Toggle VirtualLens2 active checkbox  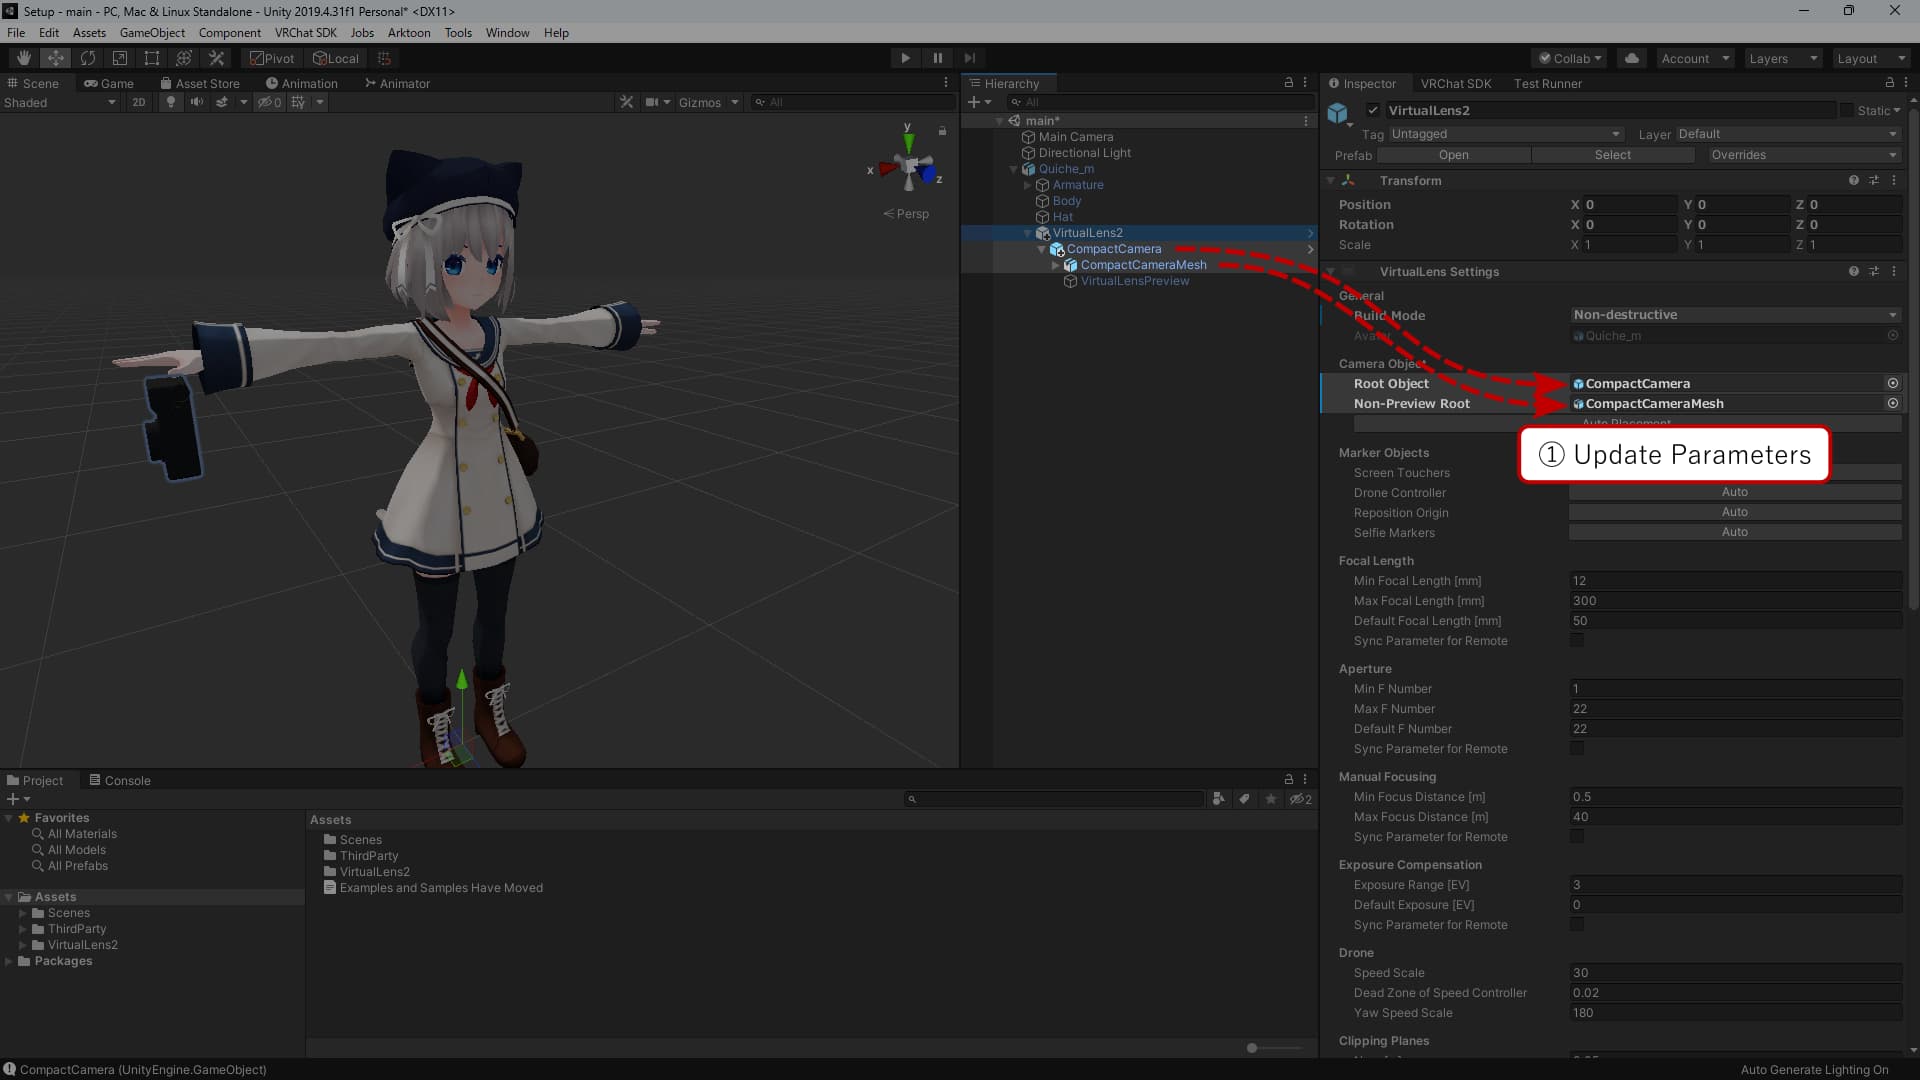[x=1373, y=111]
